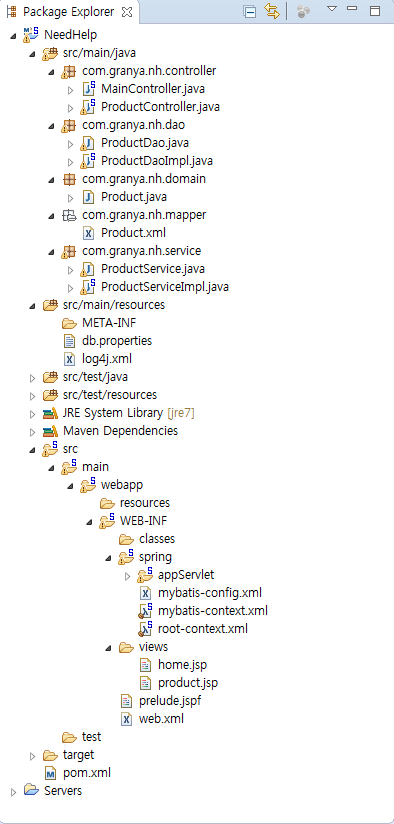Click the mybatis-context.xml Spring config icon
Image resolution: width=394 pixels, height=824 pixels.
pos(145,611)
